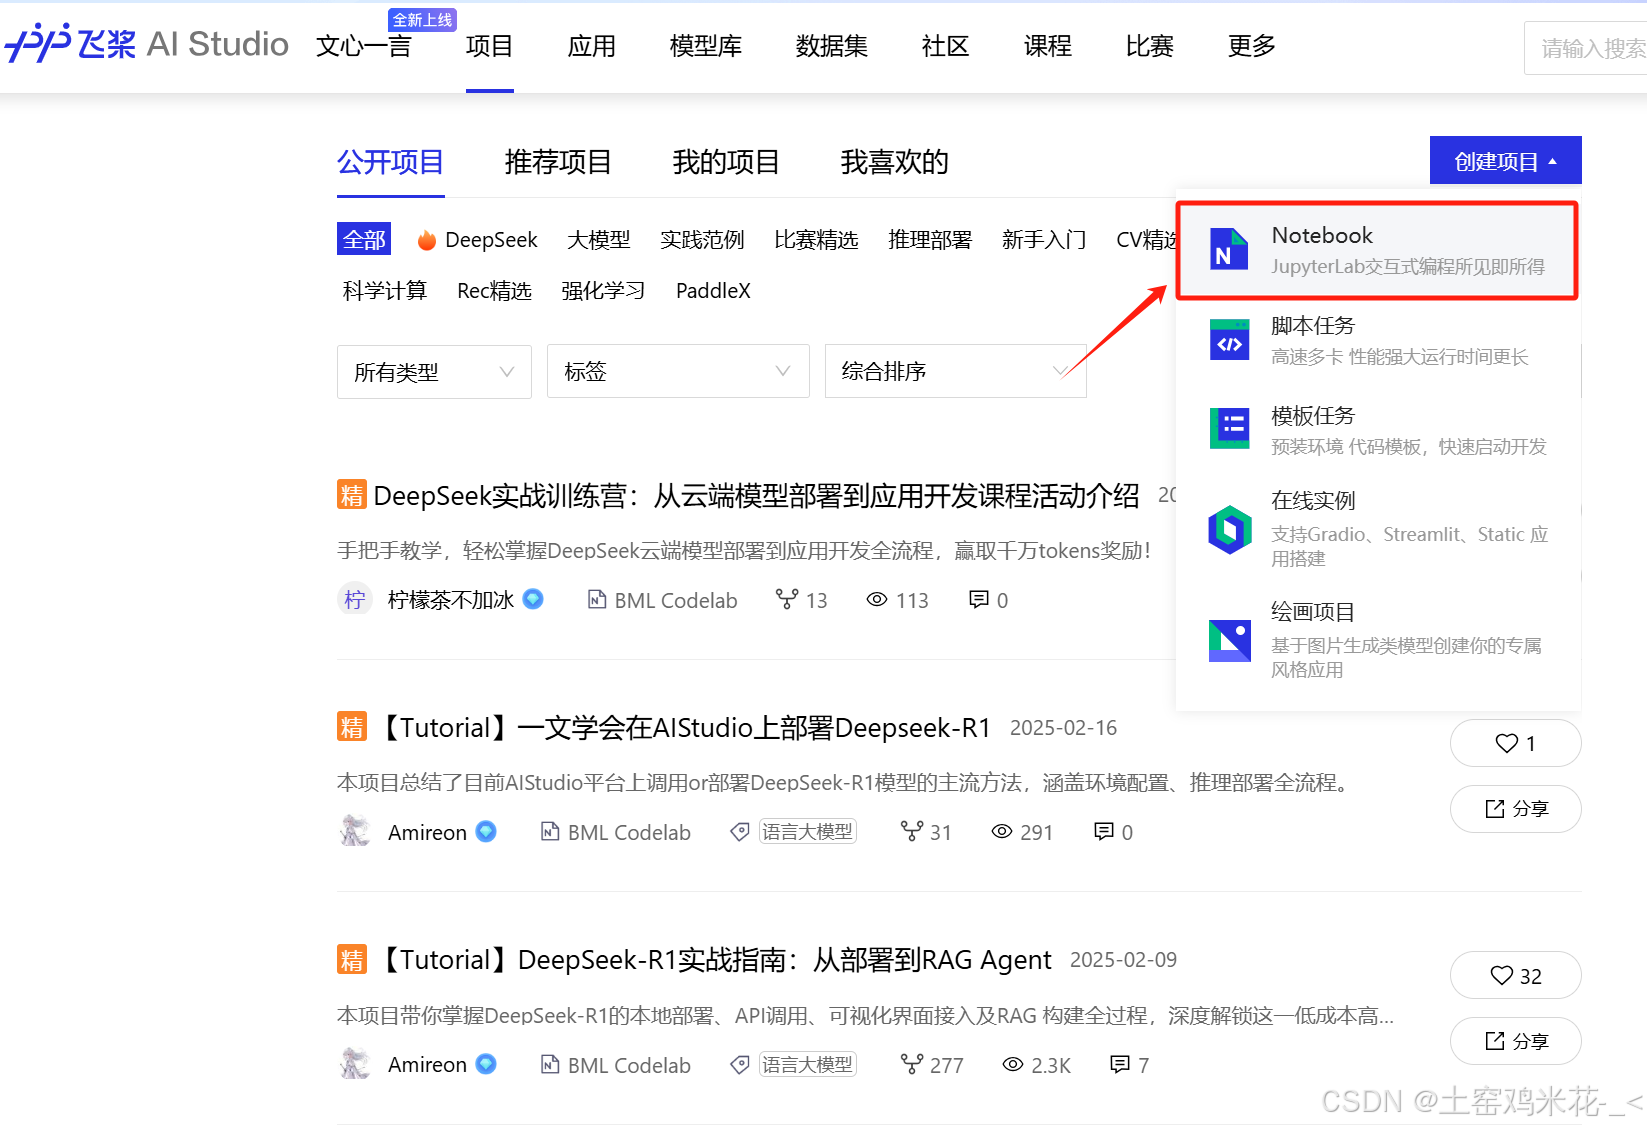Screen dimensions: 1647x1129
Task: Go to 模型库 in top navigation
Action: [x=706, y=46]
